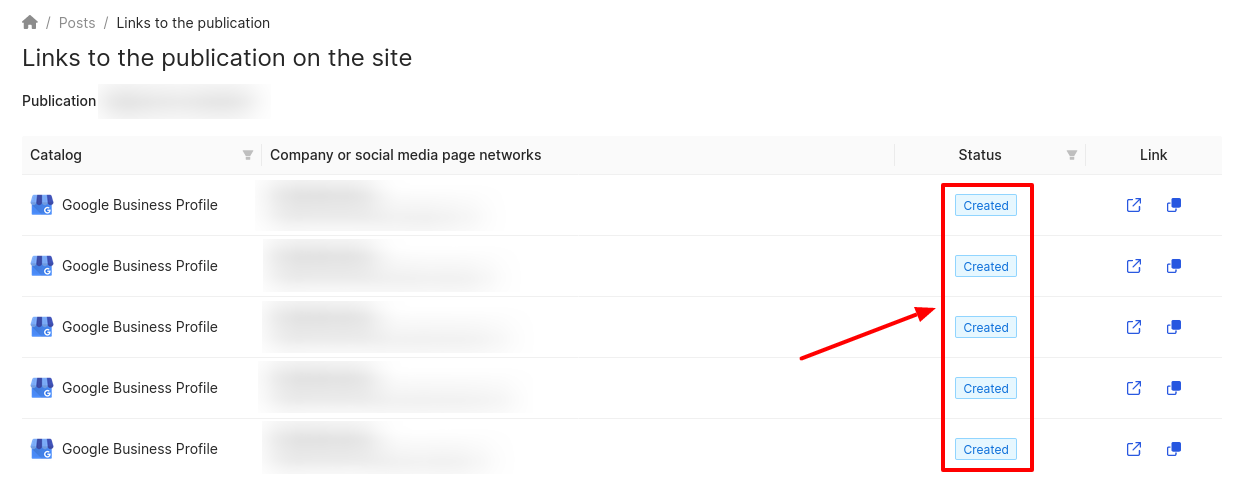
Task: Open external link in second row
Action: [1134, 266]
